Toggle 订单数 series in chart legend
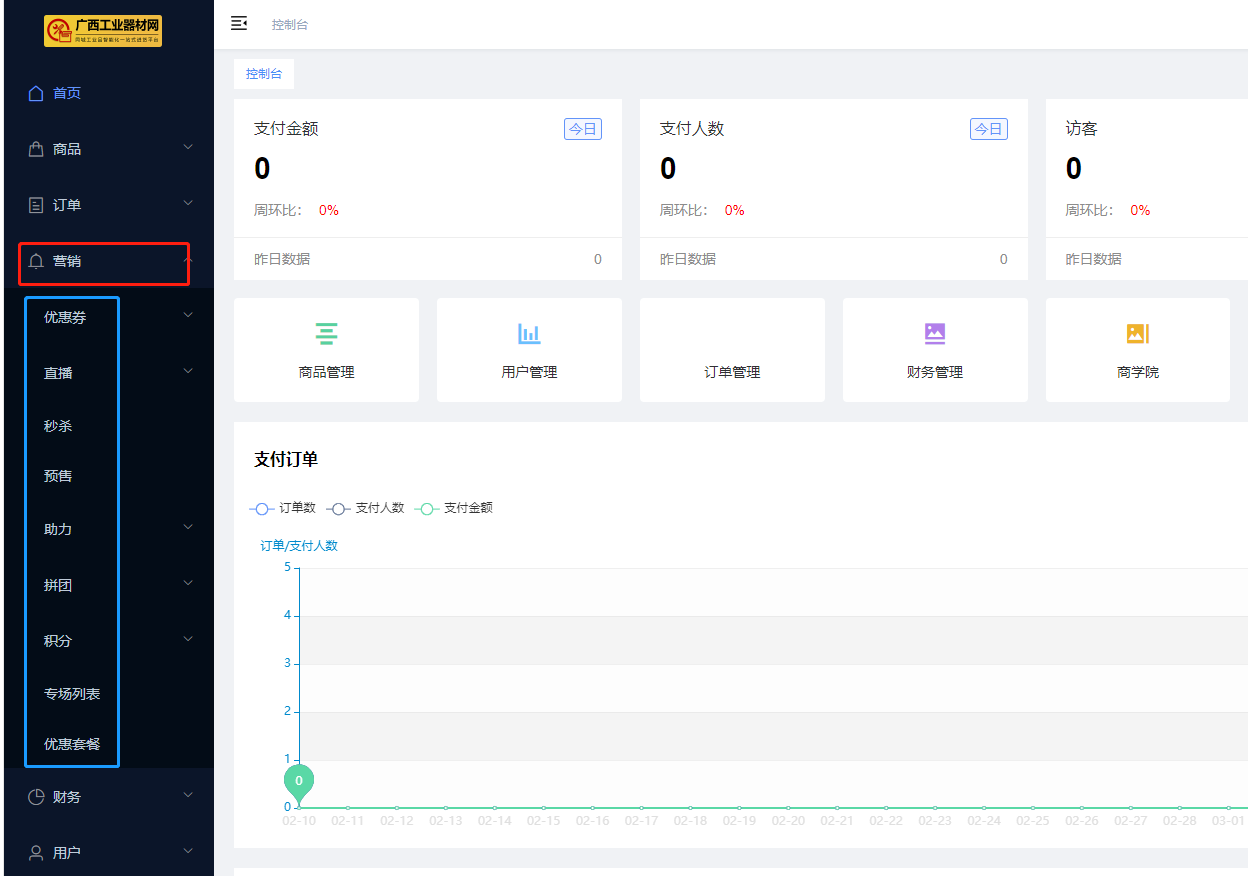 click(x=283, y=508)
